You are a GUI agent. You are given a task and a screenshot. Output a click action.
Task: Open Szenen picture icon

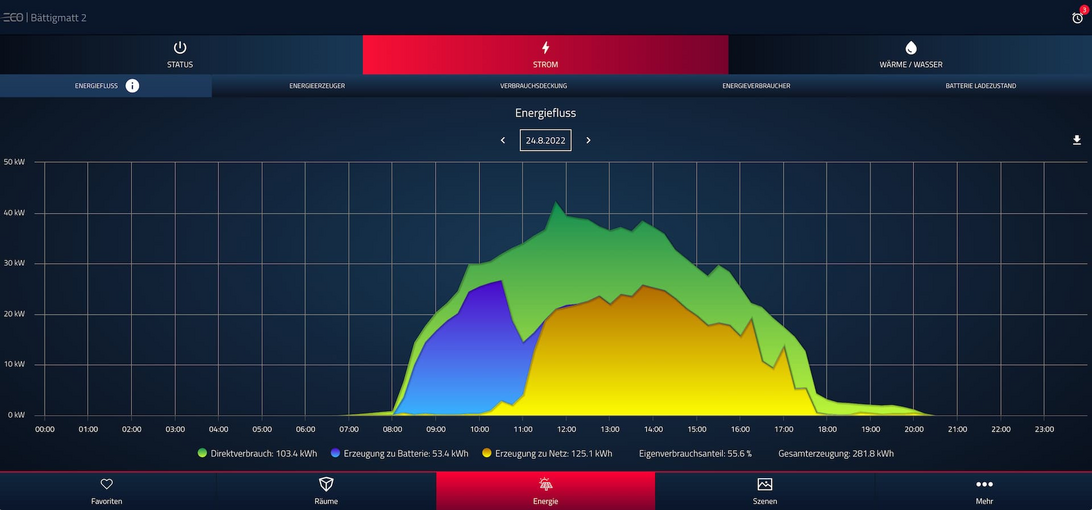point(764,484)
